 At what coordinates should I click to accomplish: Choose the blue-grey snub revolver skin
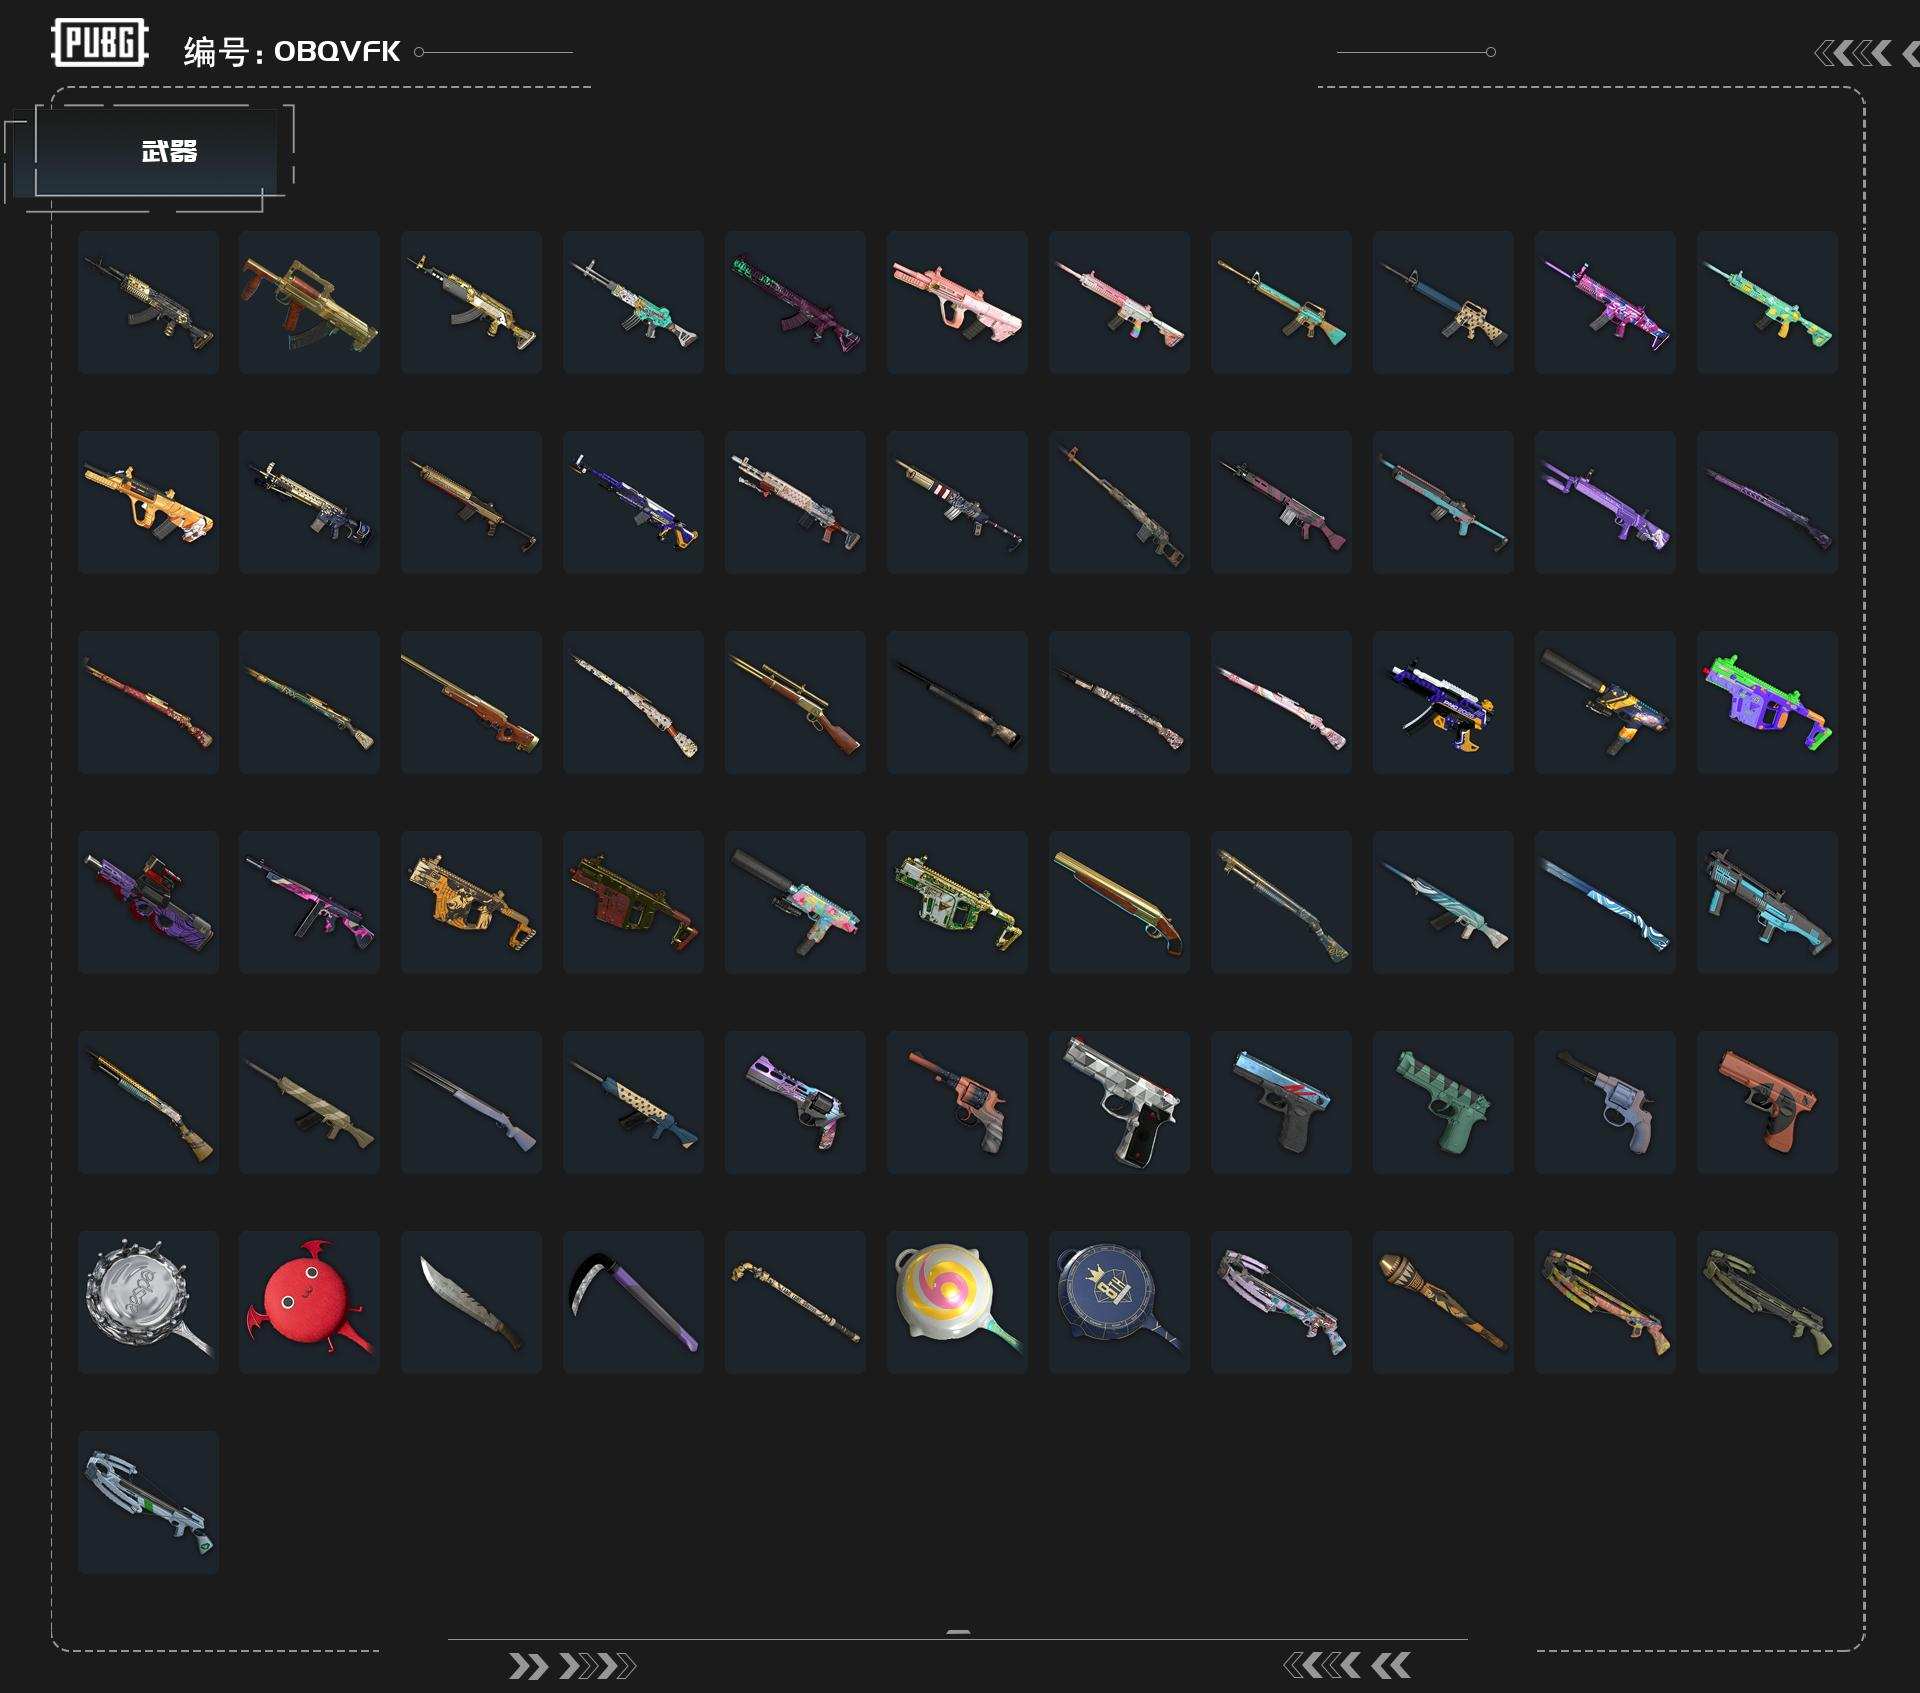[1605, 1102]
